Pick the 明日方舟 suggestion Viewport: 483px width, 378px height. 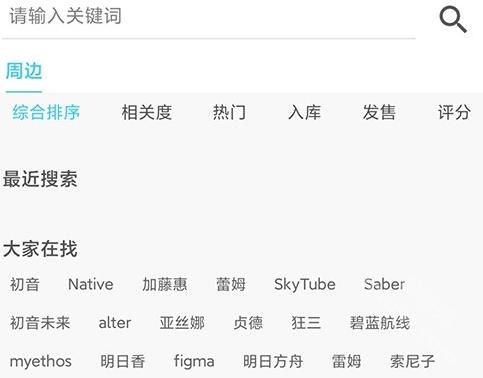coord(273,361)
